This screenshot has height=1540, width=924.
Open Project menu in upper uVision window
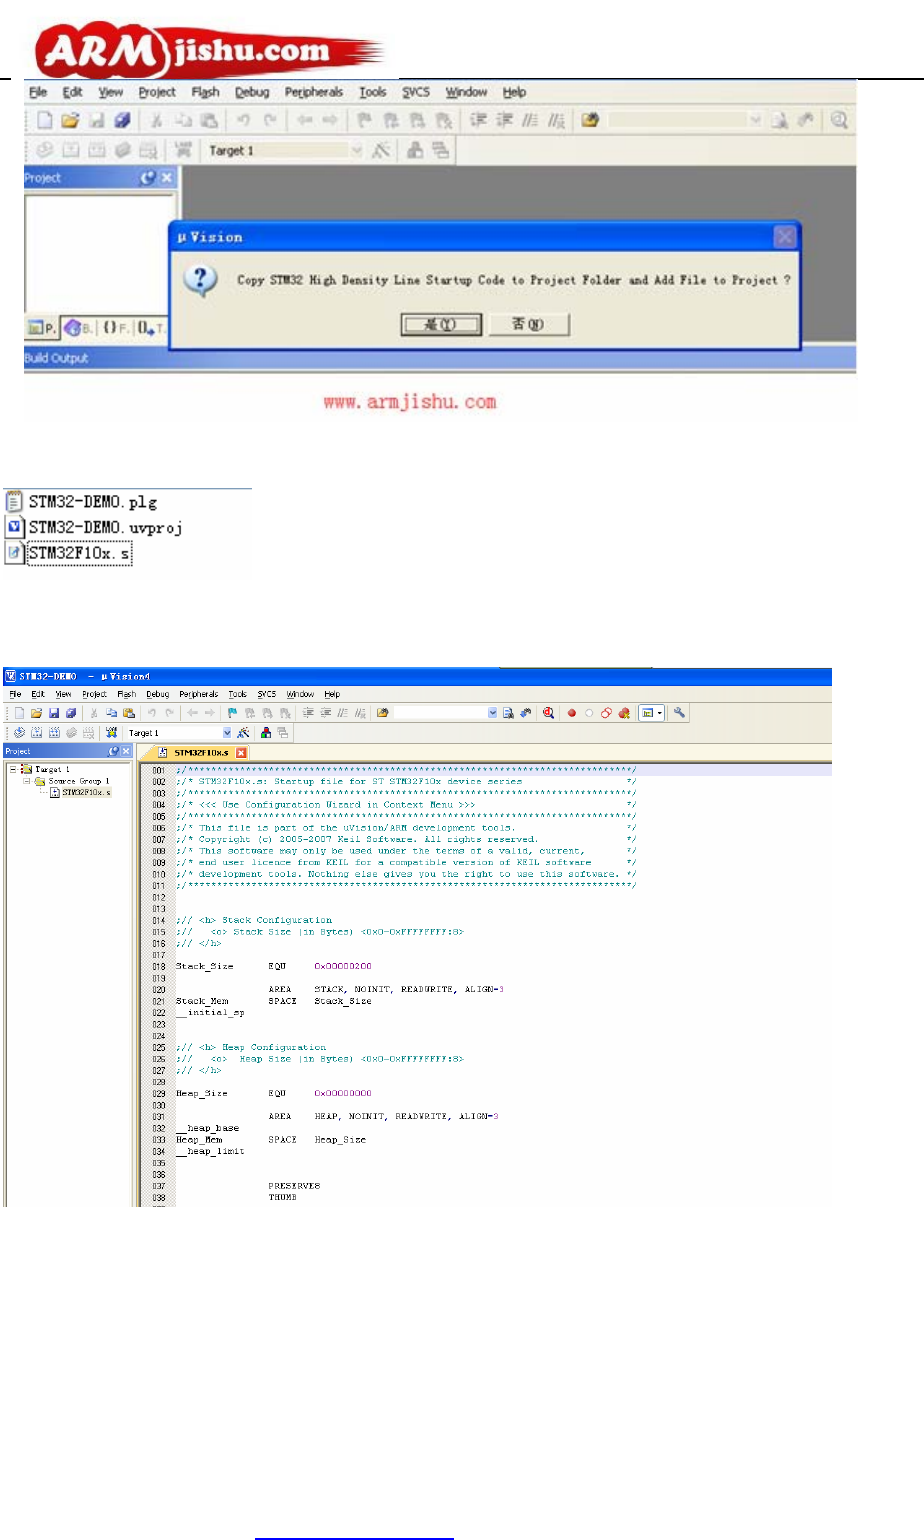pos(157,92)
